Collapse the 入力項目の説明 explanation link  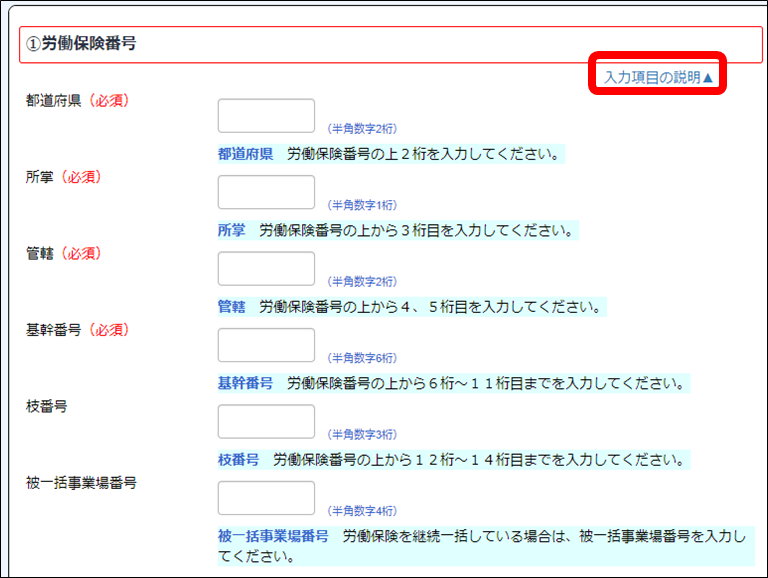(x=658, y=77)
